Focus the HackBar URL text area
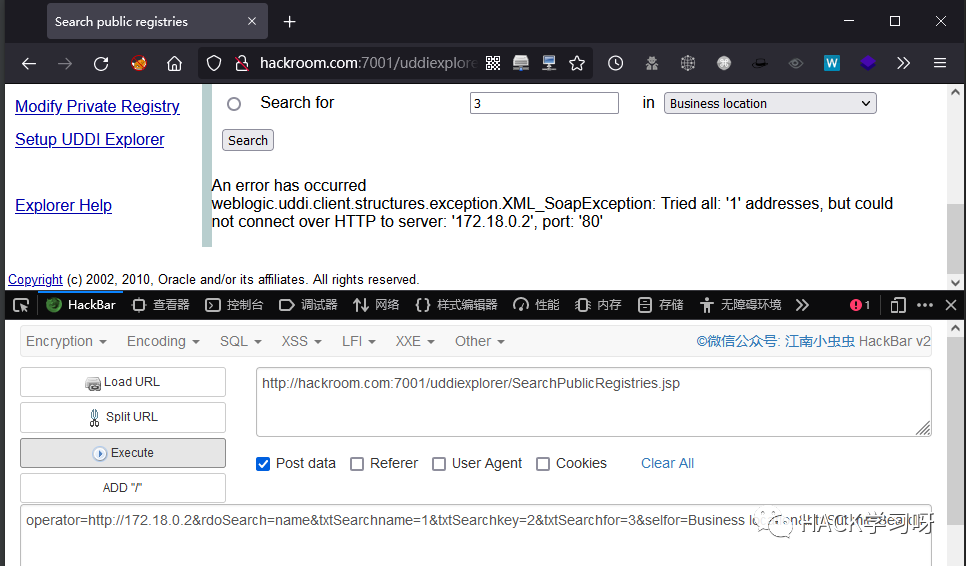 [x=594, y=402]
